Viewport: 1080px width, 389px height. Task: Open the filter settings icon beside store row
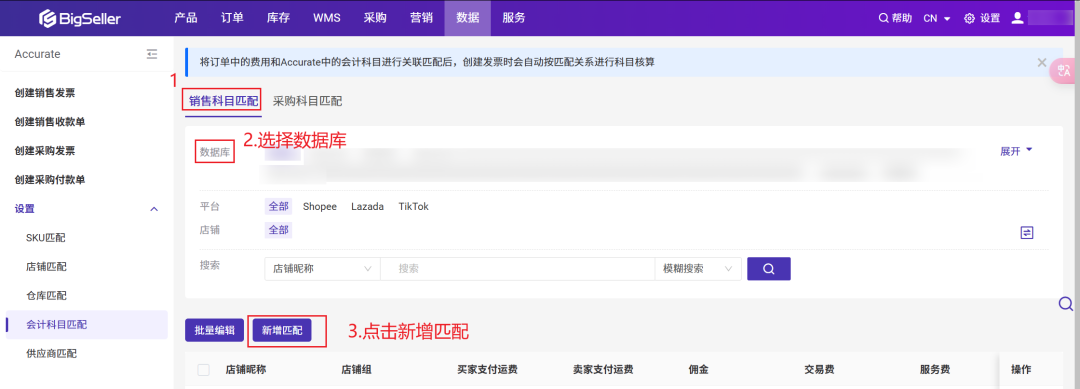pyautogui.click(x=1027, y=233)
